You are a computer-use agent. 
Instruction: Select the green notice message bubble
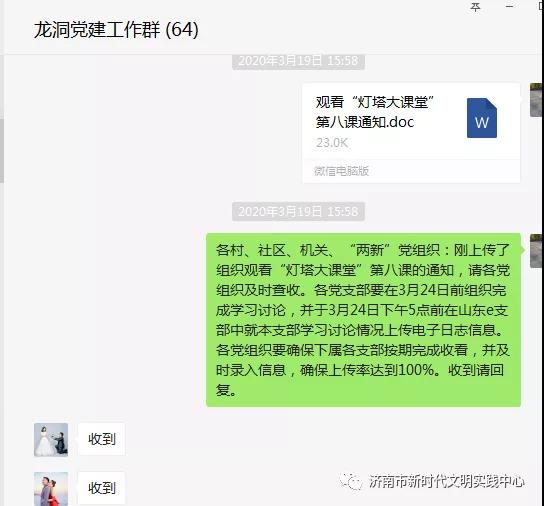click(363, 320)
